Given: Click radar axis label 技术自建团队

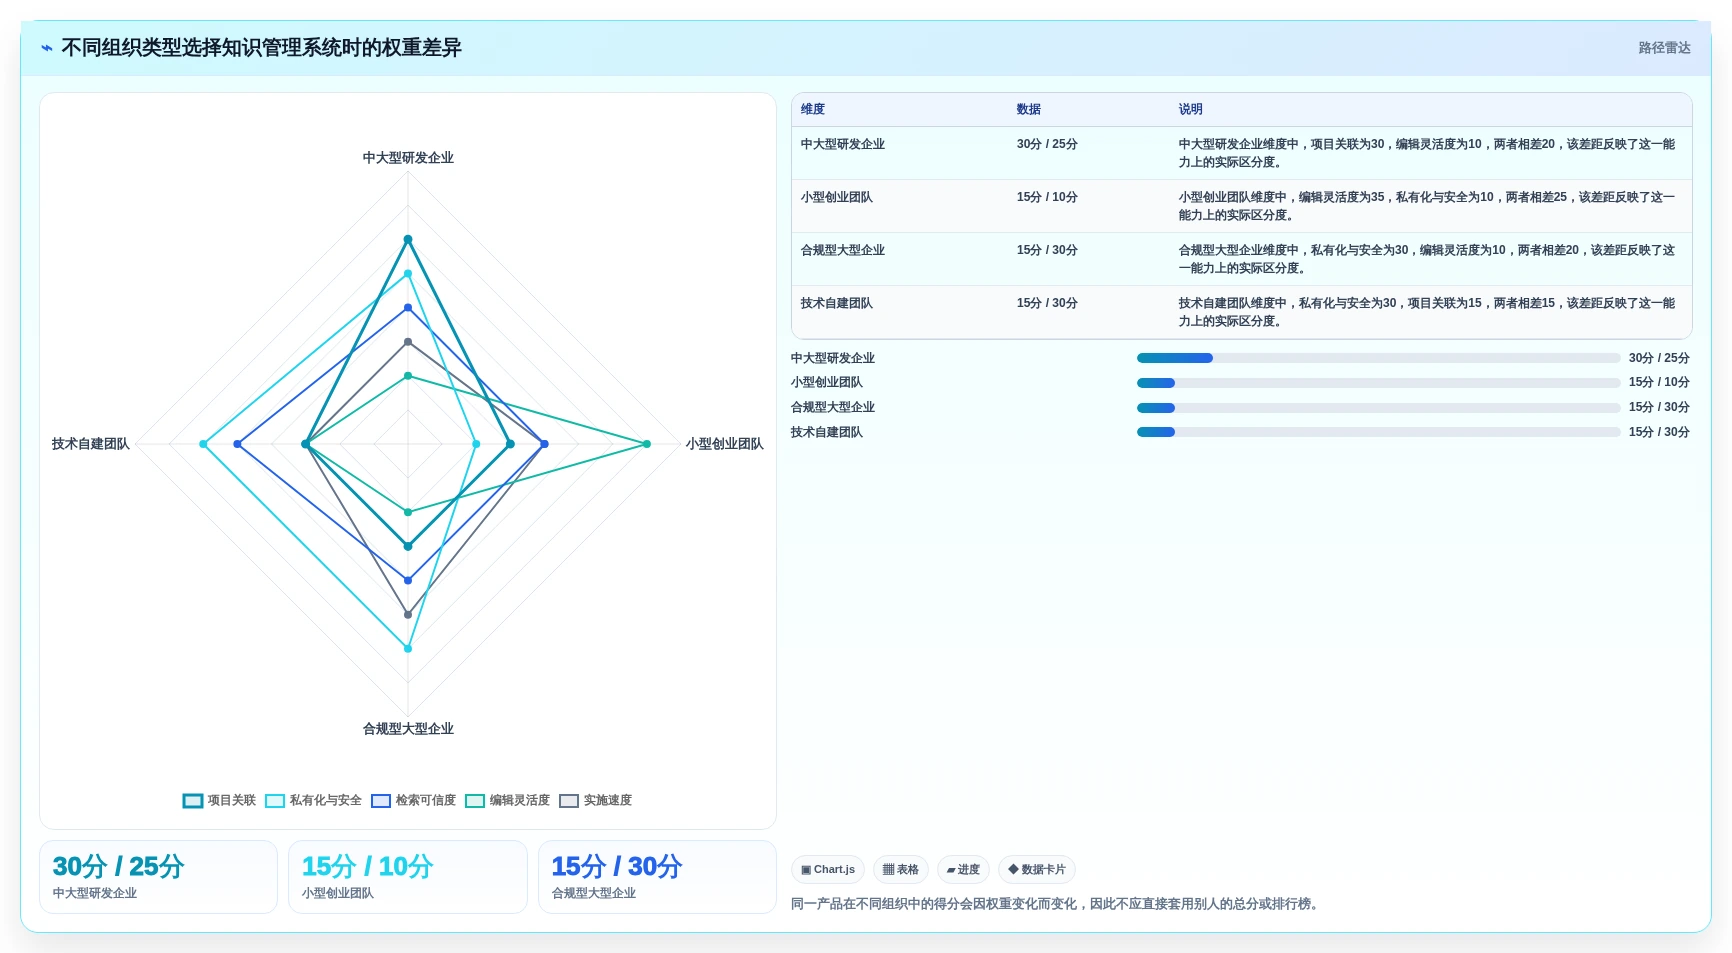Looking at the screenshot, I should click(91, 444).
